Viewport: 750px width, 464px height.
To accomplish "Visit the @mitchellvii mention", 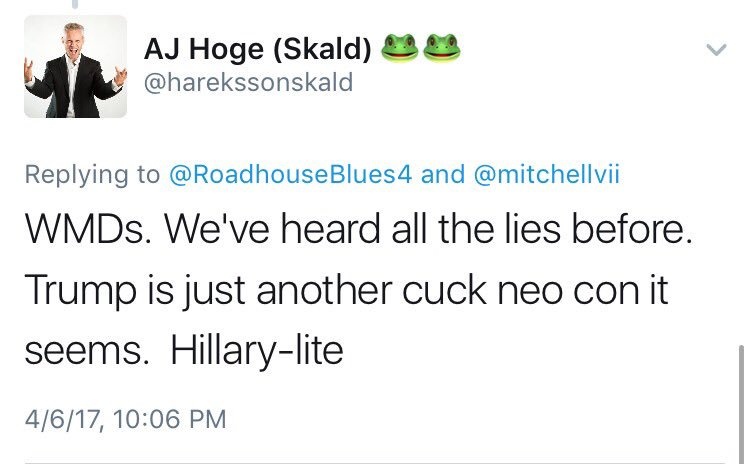I will click(x=548, y=175).
